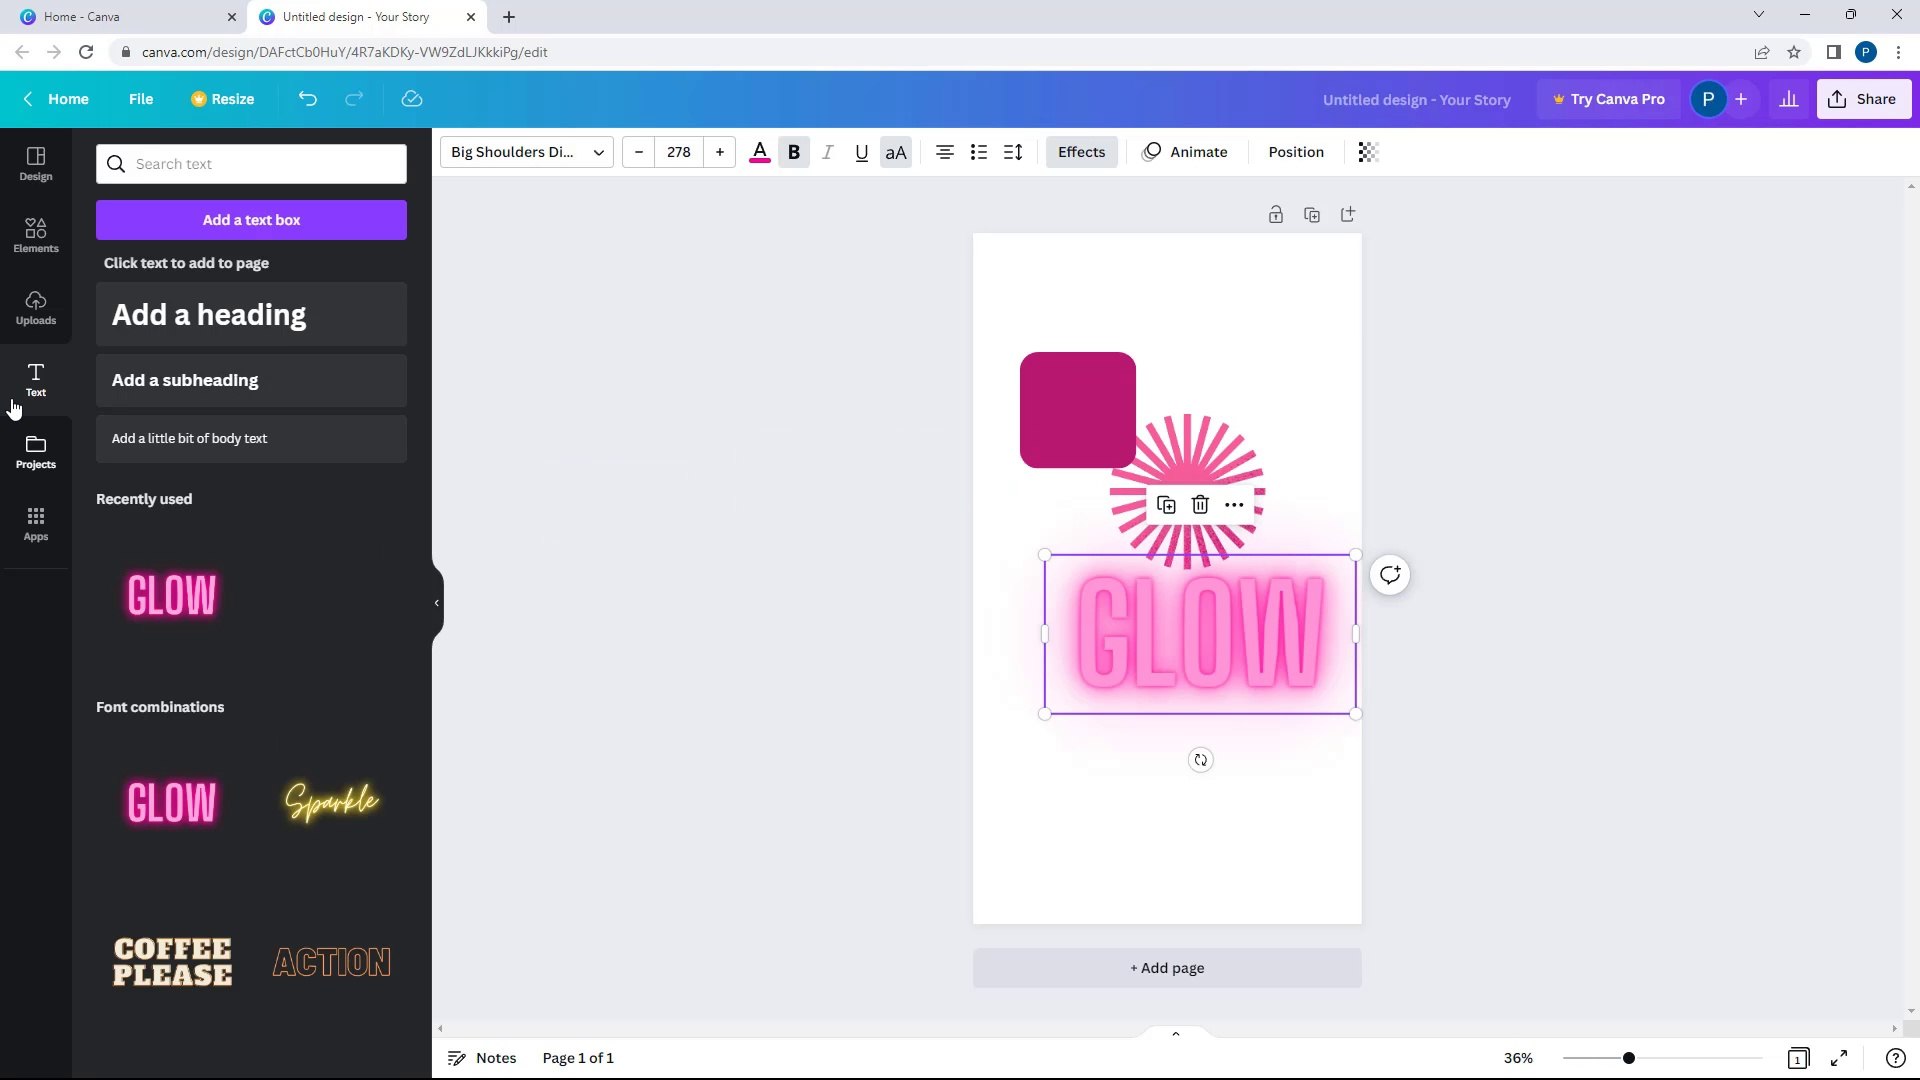Duplicate the selected element

(1166, 505)
